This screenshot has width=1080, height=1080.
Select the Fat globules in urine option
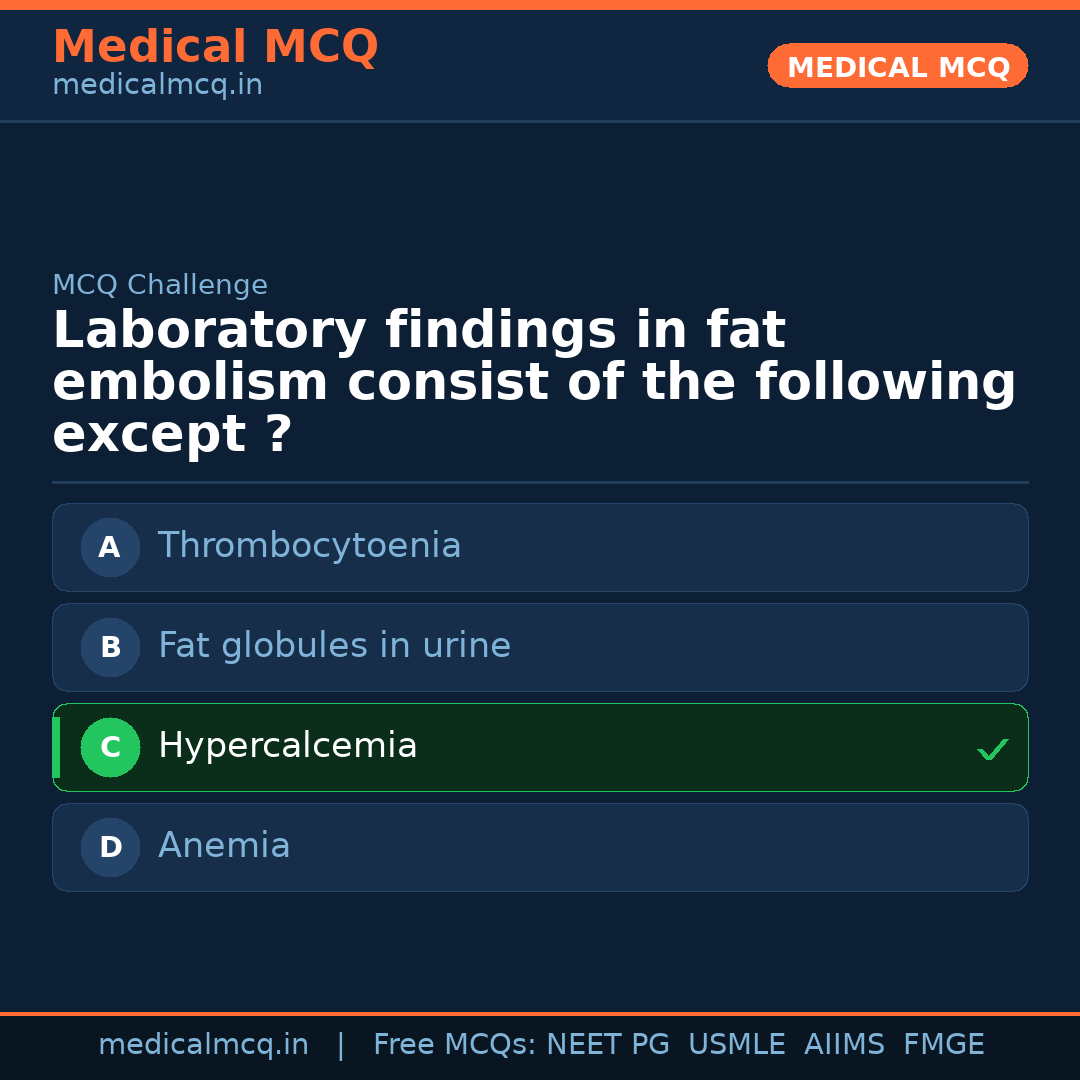pos(334,646)
